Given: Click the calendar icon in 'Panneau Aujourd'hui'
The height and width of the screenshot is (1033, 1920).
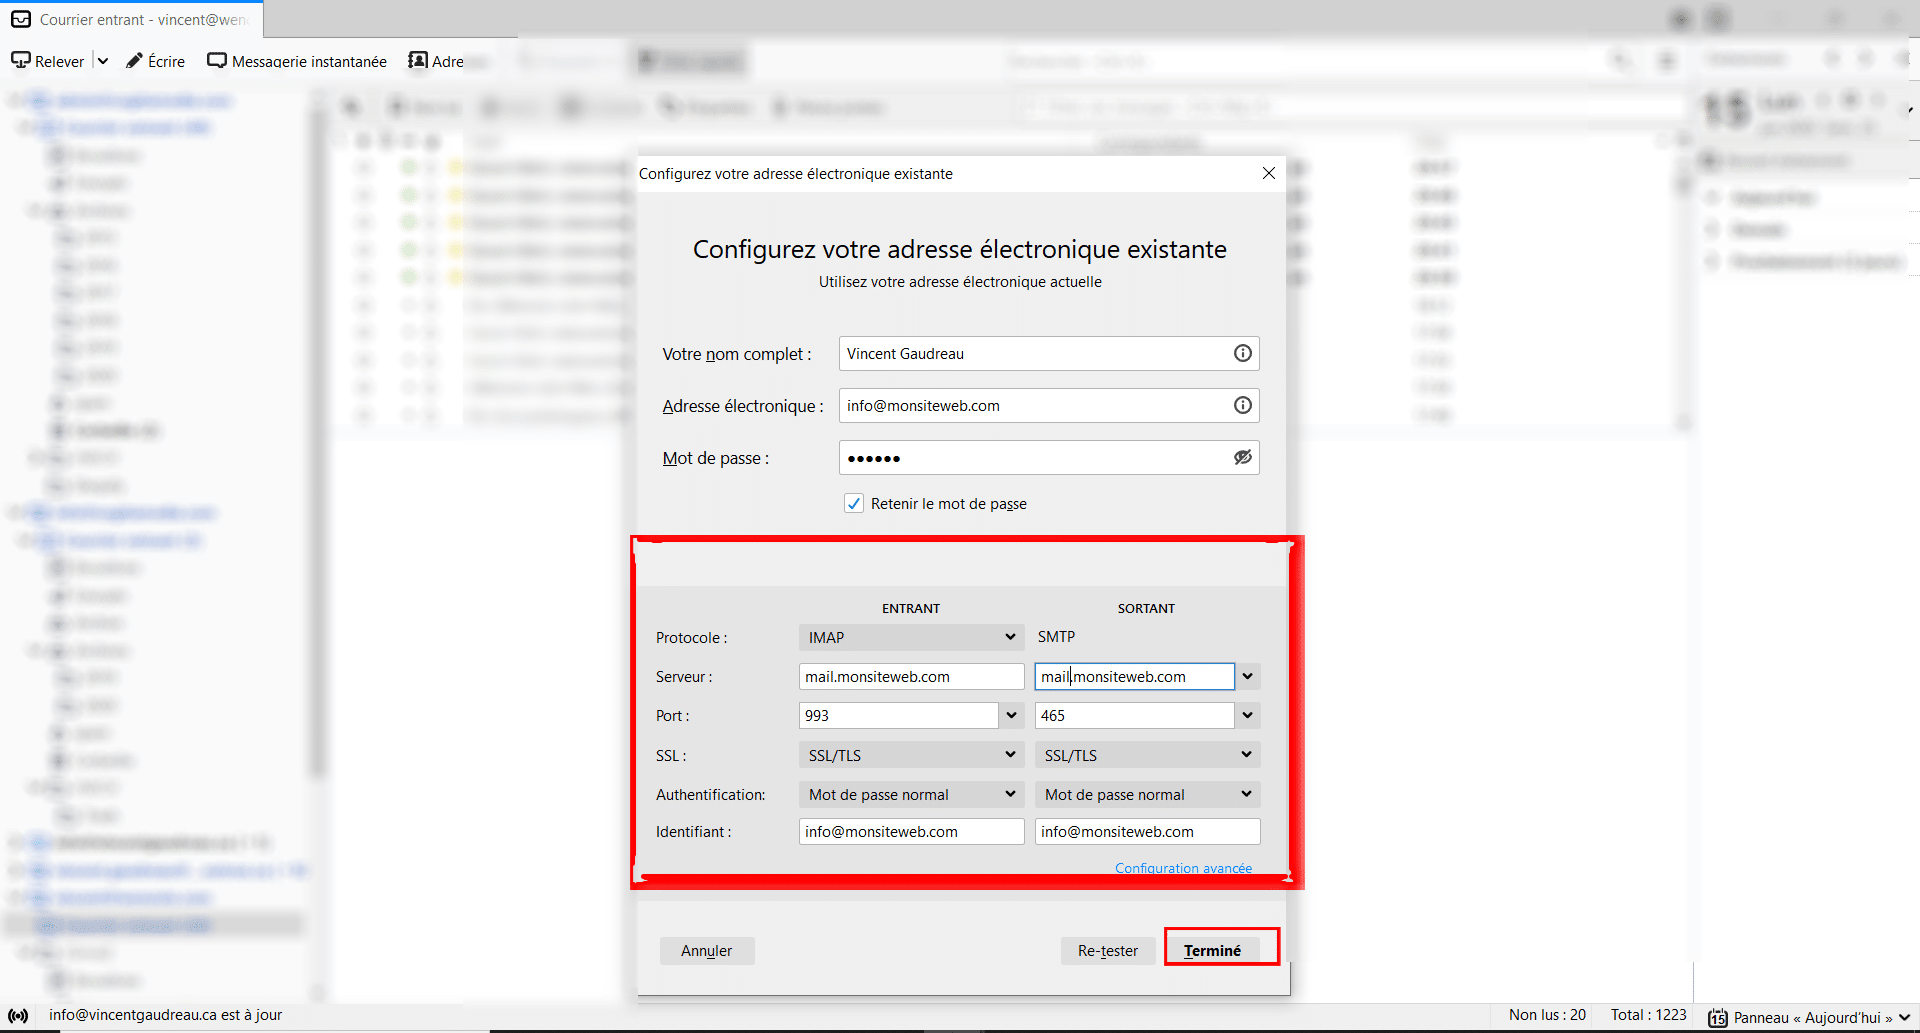Looking at the screenshot, I should coord(1717,1018).
